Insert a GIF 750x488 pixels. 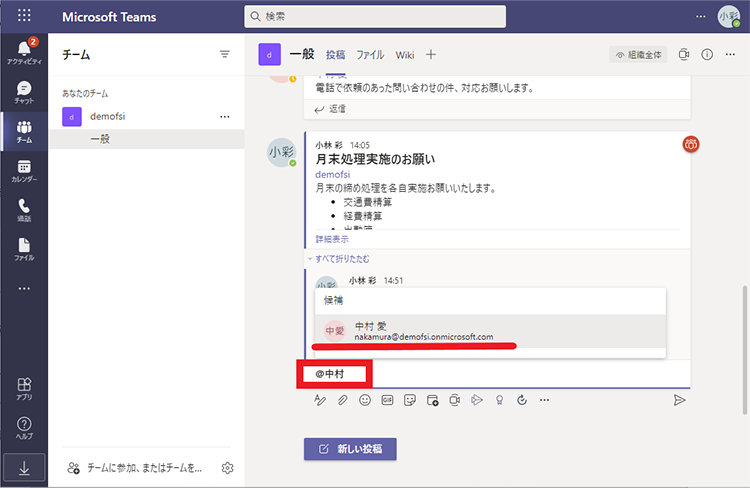(x=387, y=400)
